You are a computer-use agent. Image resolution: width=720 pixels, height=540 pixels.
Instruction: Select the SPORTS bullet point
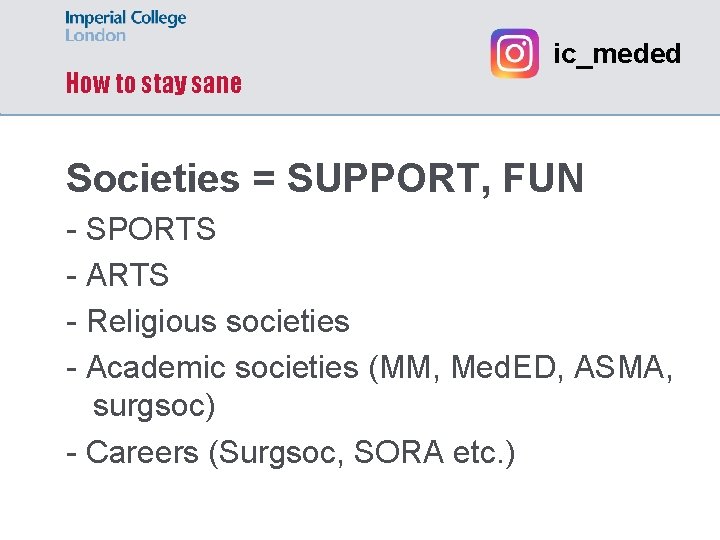click(151, 229)
